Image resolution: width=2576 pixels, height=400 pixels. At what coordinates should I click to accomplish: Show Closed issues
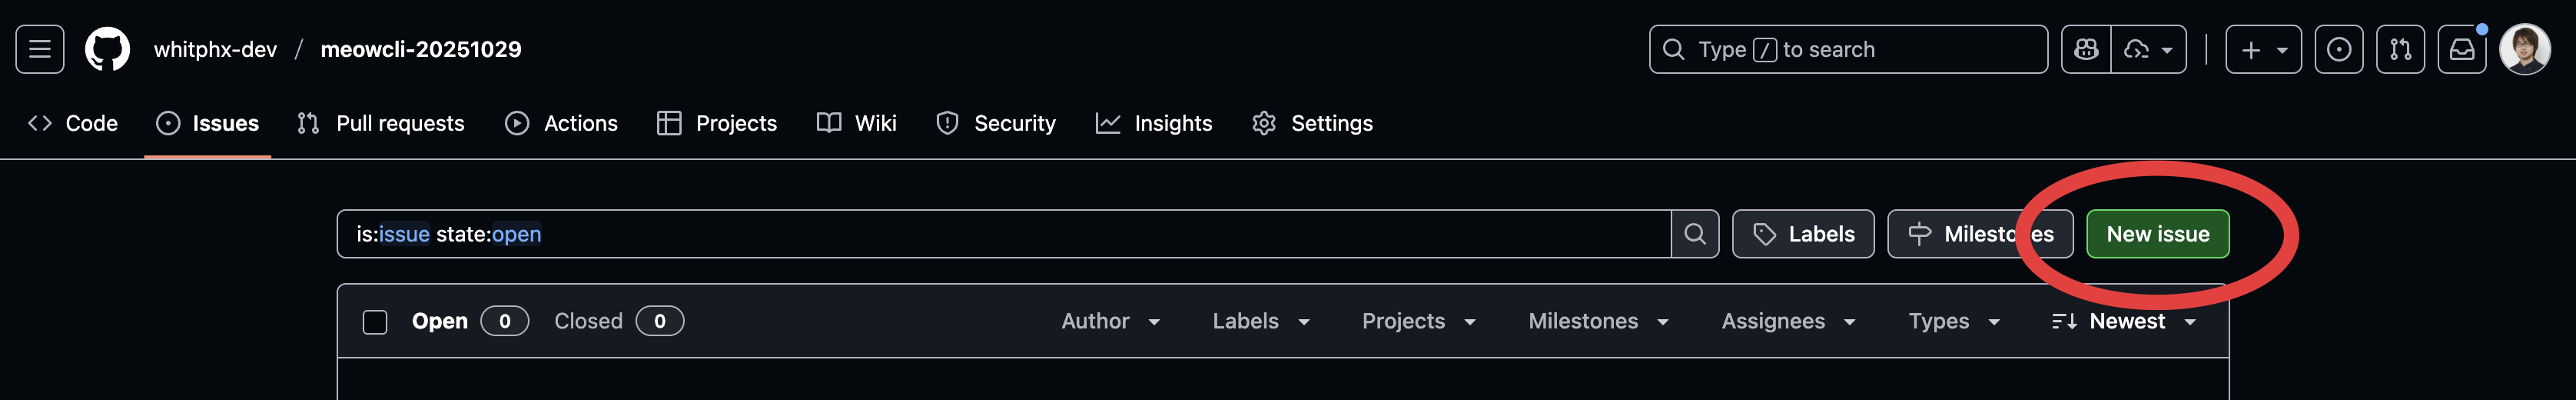click(x=619, y=321)
